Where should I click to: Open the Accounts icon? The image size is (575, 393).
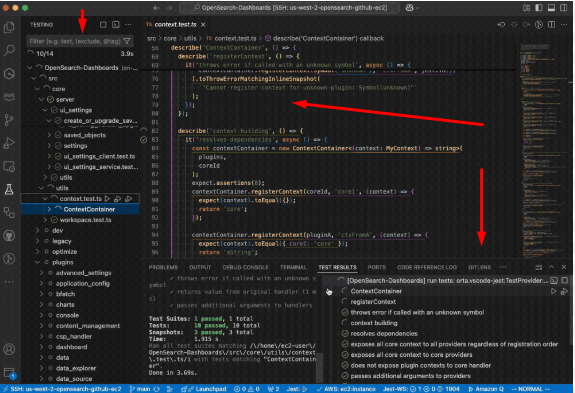pyautogui.click(x=9, y=349)
